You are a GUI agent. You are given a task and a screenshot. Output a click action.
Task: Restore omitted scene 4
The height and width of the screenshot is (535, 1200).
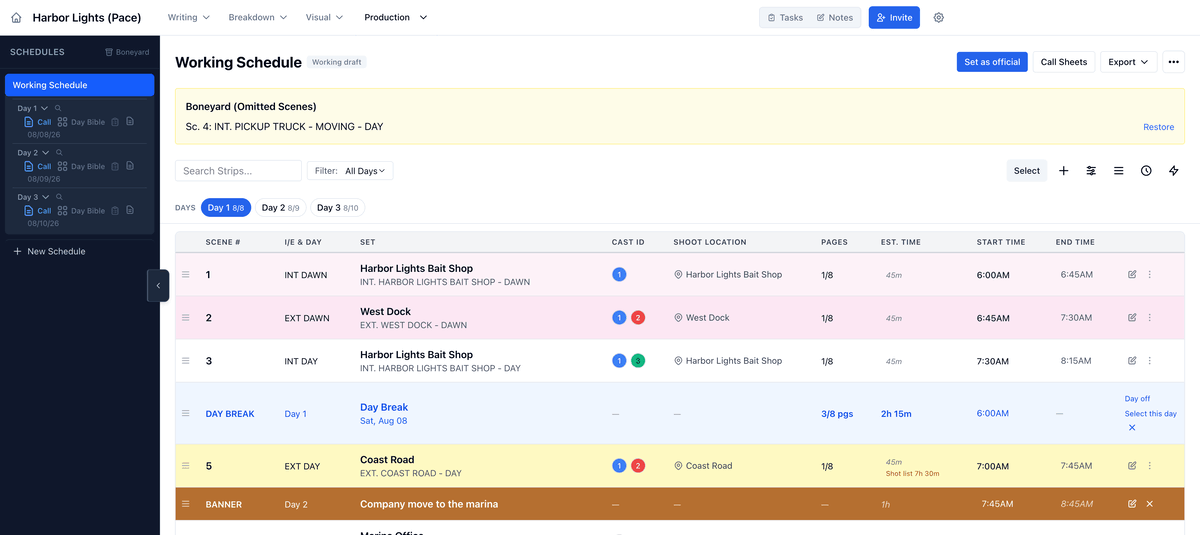click(x=1159, y=127)
